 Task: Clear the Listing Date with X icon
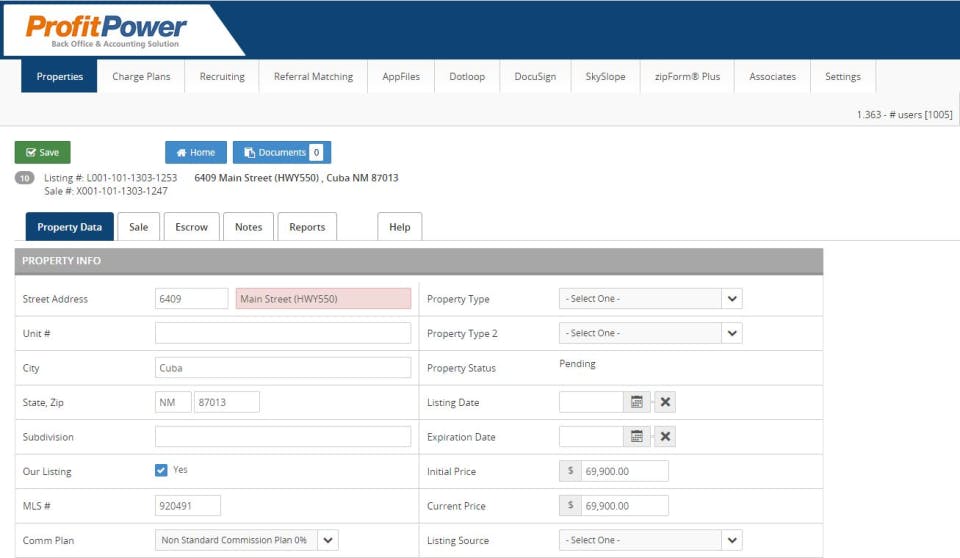tap(665, 402)
